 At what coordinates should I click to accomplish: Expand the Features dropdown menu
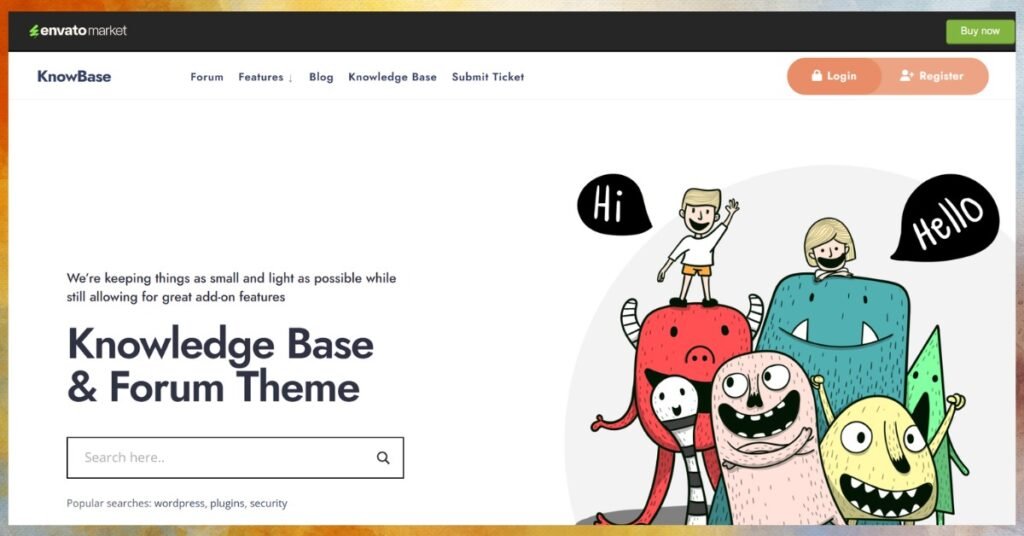(265, 77)
